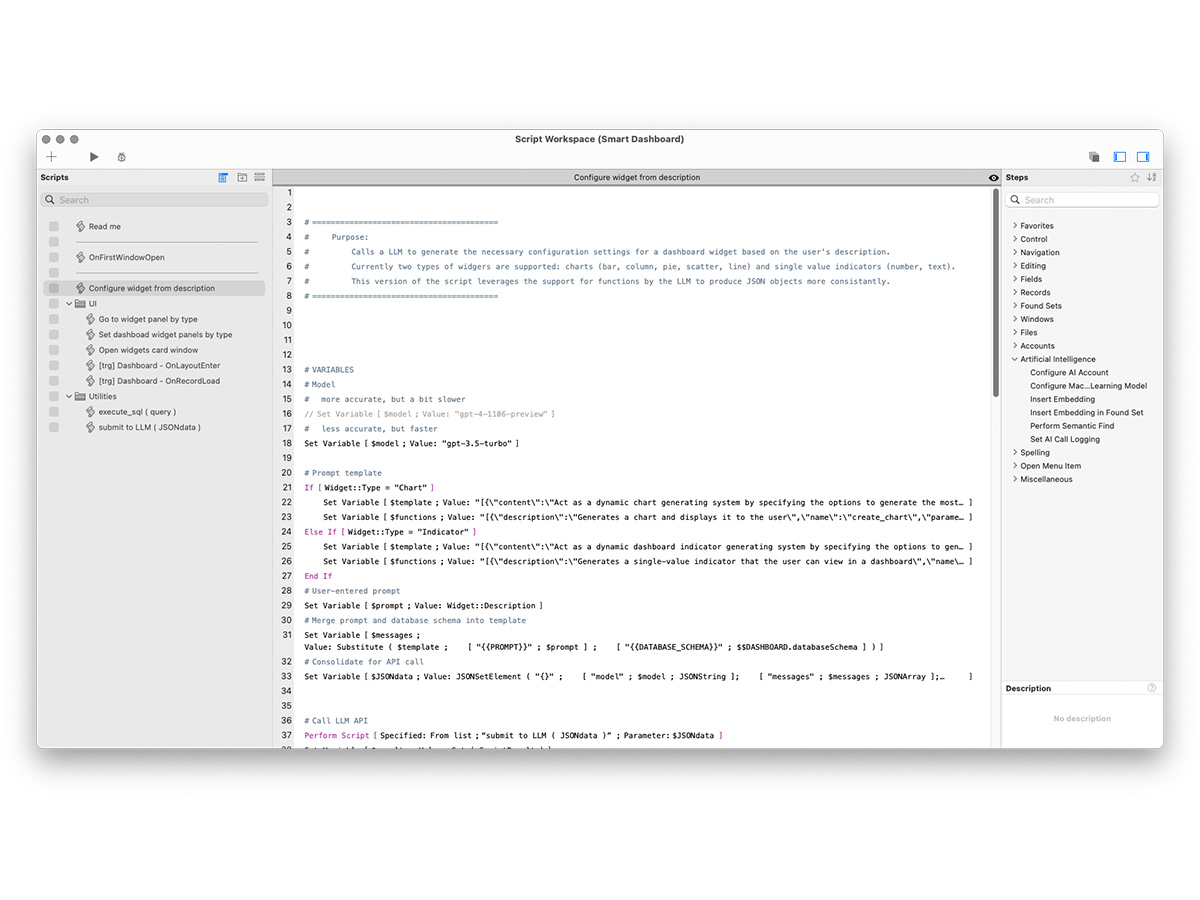Image resolution: width=1200 pixels, height=900 pixels.
Task: Toggle menu checkbox for UI folder
Action: point(54,303)
